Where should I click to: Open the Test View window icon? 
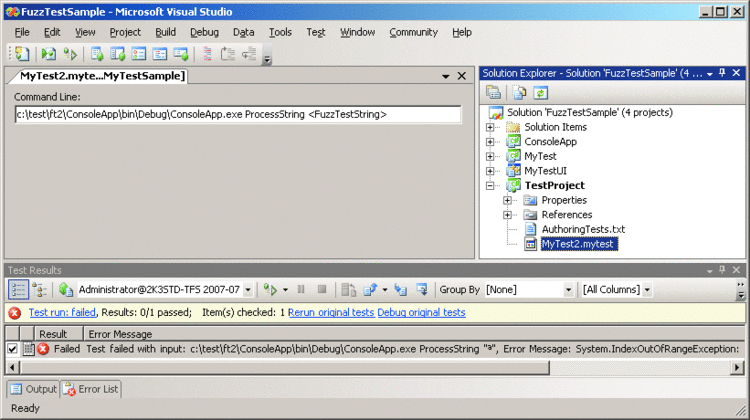click(x=97, y=54)
